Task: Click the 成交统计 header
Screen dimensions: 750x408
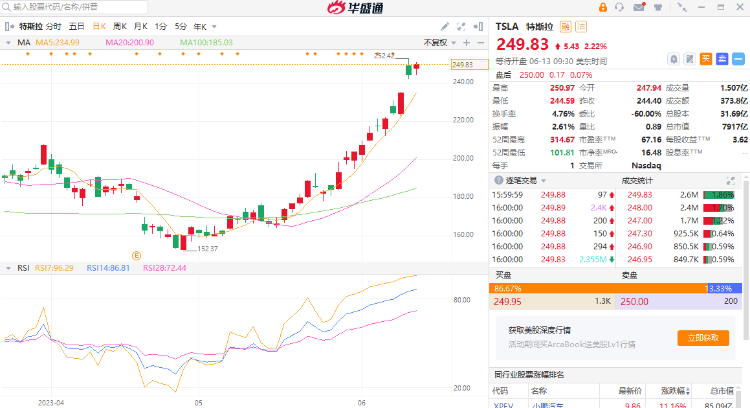Action: tap(637, 181)
